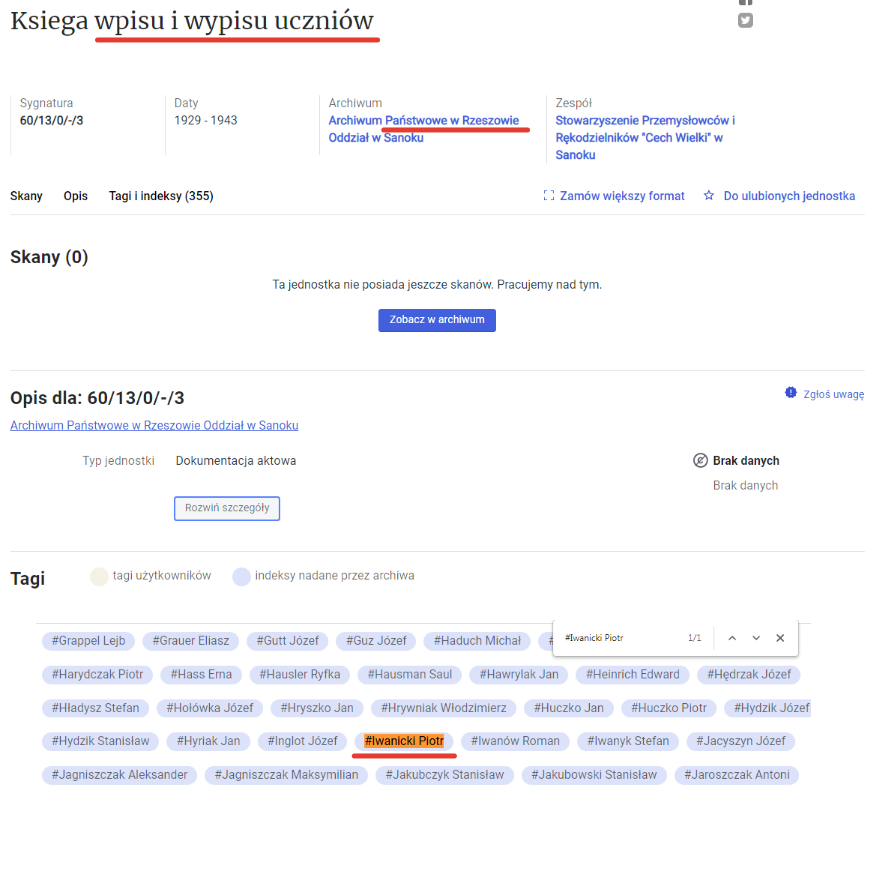Expand details with Rozwiń szczegóły
Viewport: 879px width, 883px height.
tap(227, 508)
